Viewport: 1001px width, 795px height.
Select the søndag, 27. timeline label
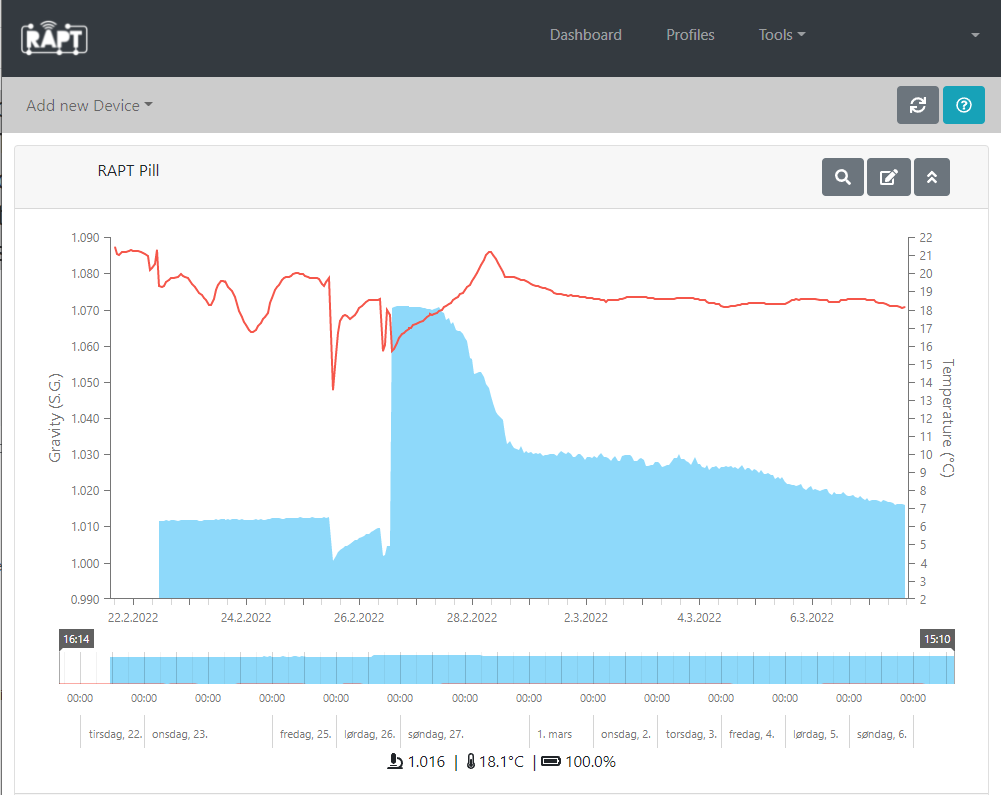pos(435,734)
